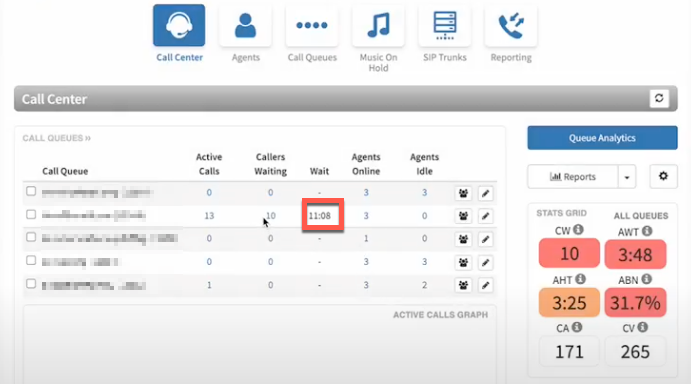
Task: Click active calls value 1 in the last row
Action: (209, 285)
